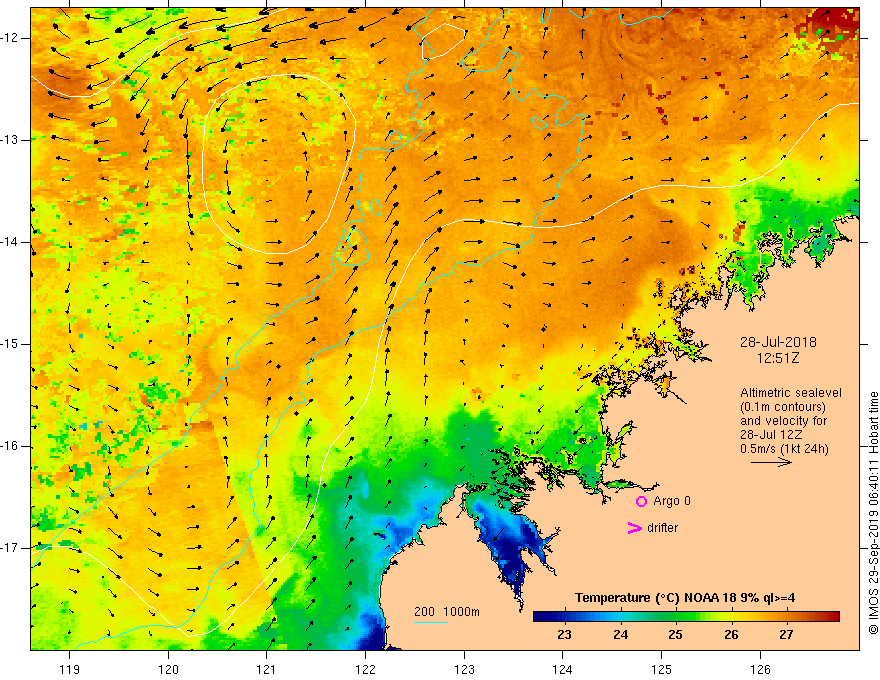Click the magenta drifter arrow symbol

click(x=634, y=528)
